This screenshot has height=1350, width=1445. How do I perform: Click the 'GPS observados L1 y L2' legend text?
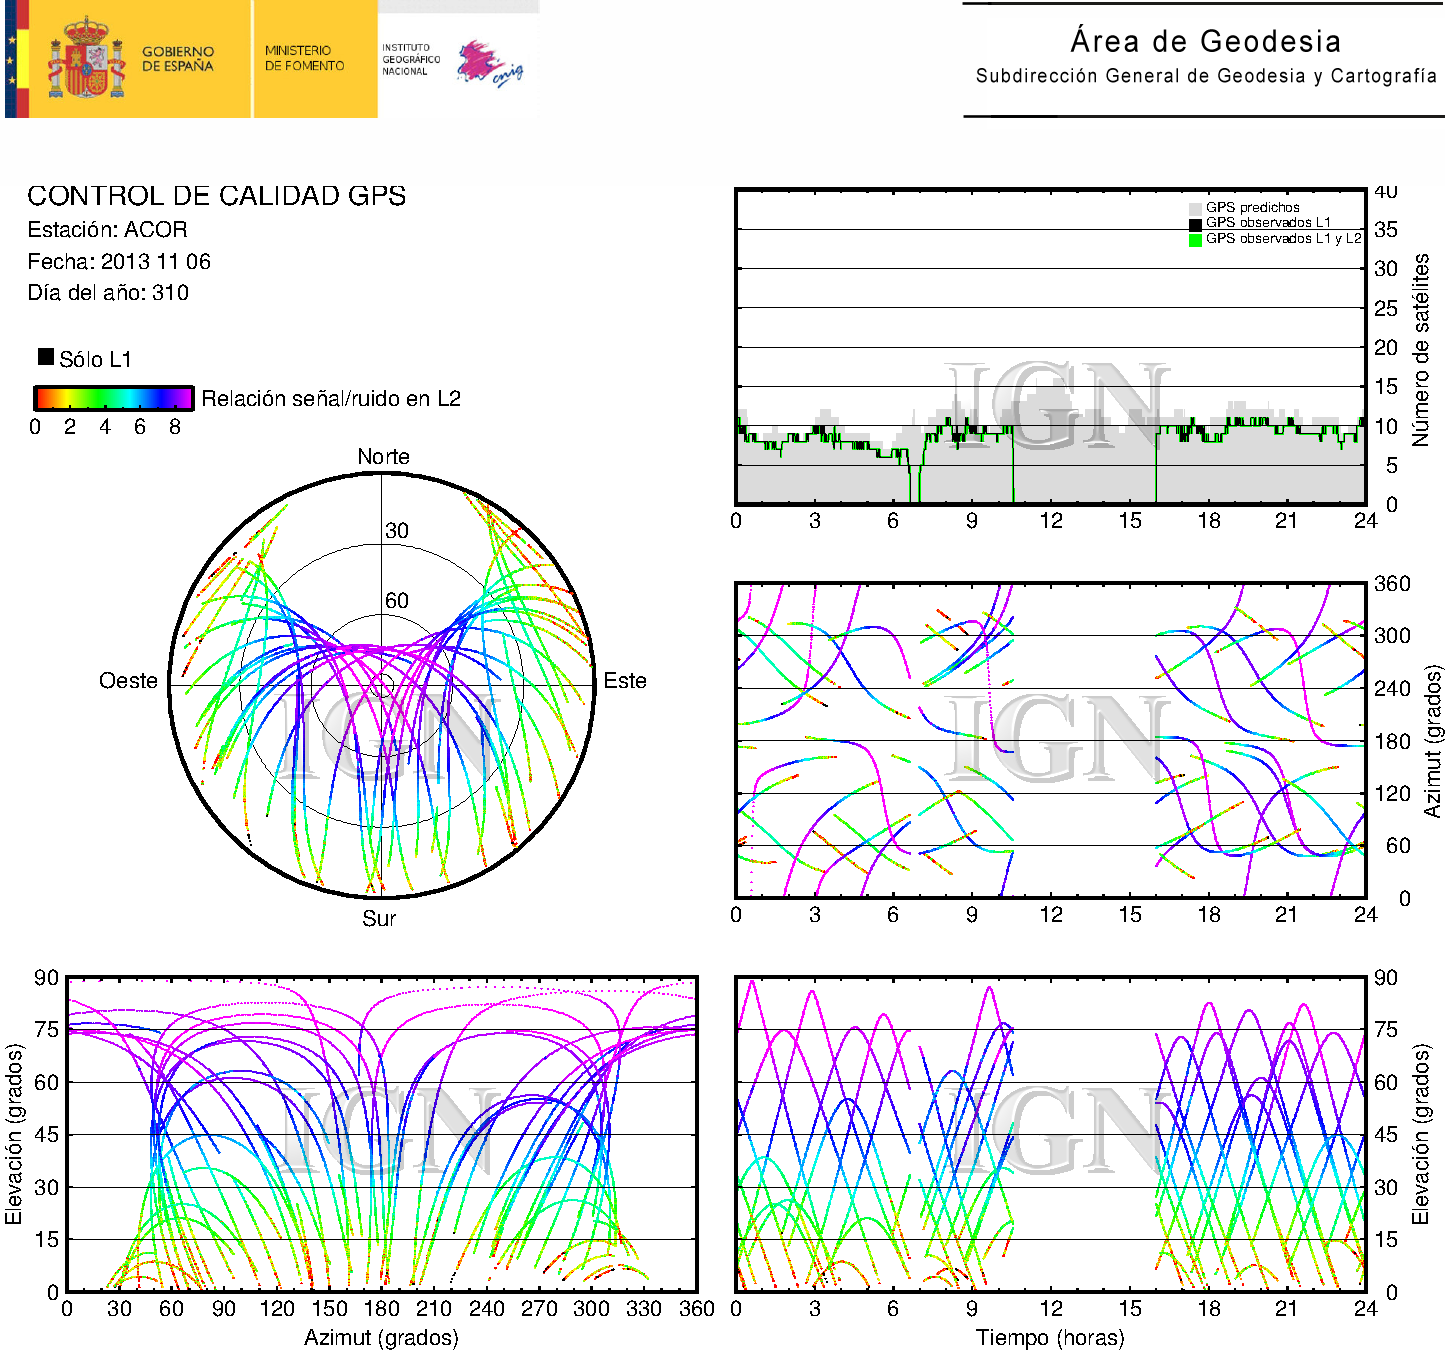pyautogui.click(x=1283, y=239)
